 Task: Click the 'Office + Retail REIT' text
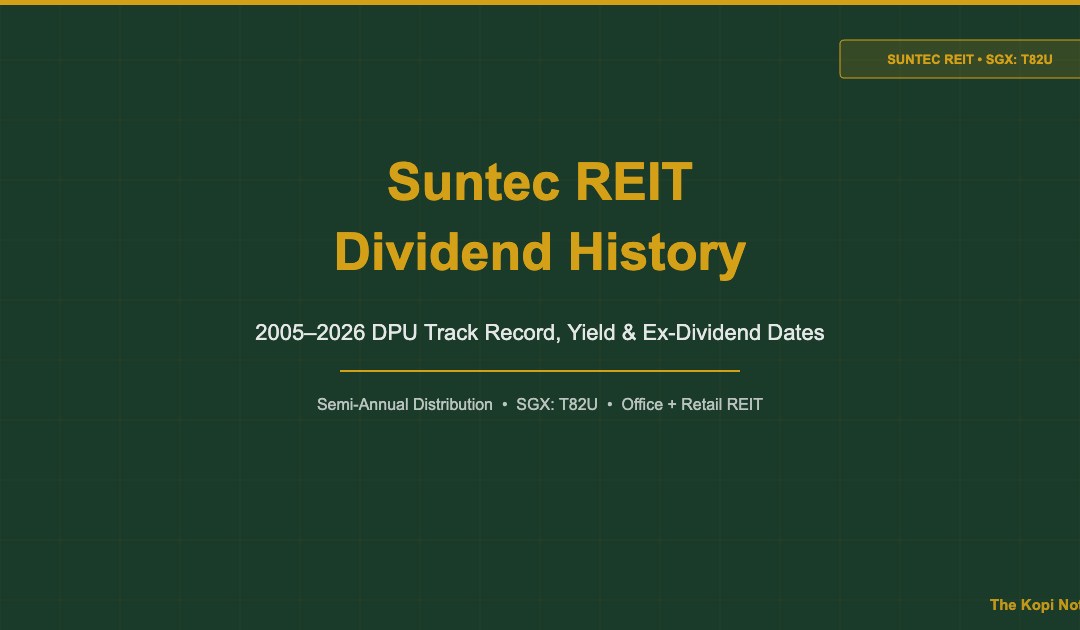click(692, 405)
